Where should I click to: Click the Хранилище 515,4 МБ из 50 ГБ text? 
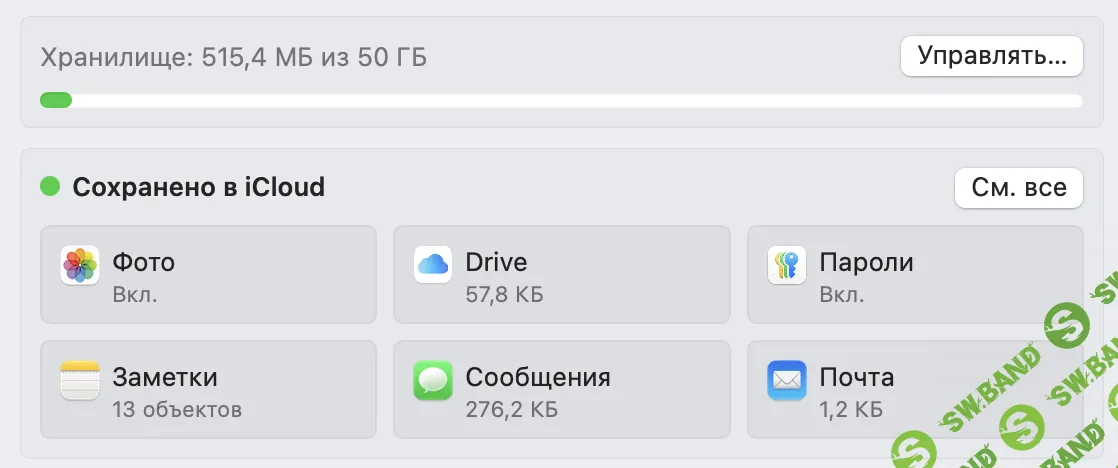point(234,58)
